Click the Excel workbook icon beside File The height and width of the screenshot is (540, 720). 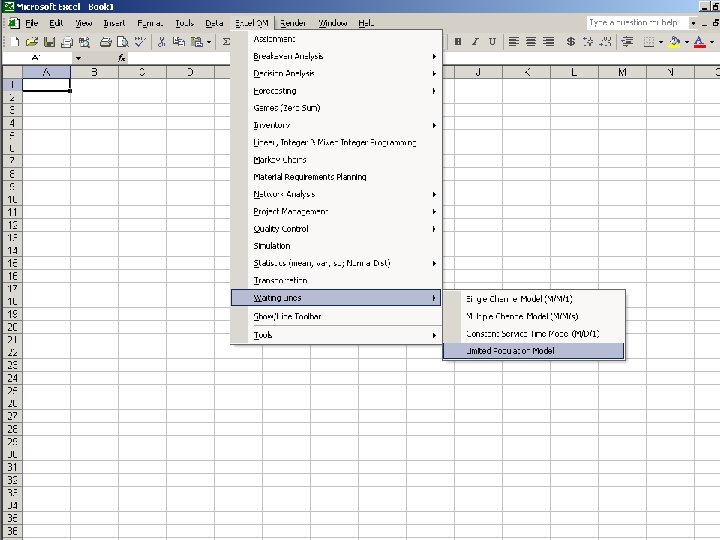pyautogui.click(x=13, y=23)
